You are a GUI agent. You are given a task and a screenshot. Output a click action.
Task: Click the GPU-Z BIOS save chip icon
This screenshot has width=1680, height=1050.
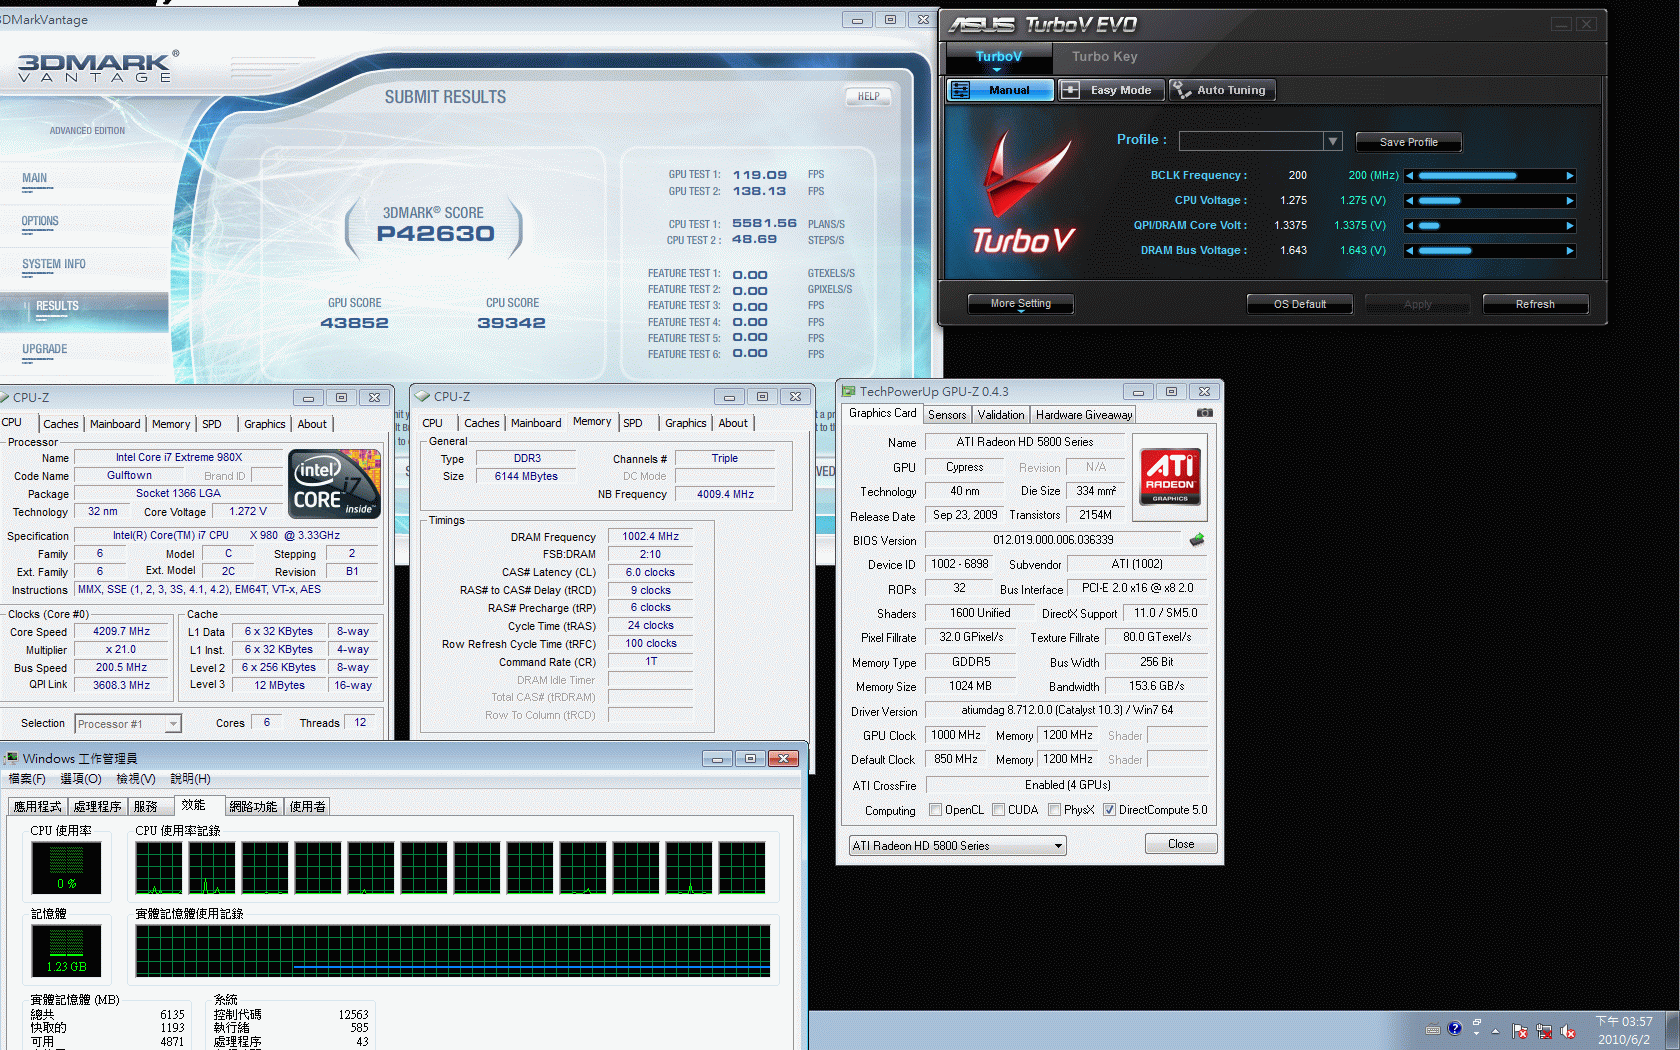click(x=1196, y=540)
